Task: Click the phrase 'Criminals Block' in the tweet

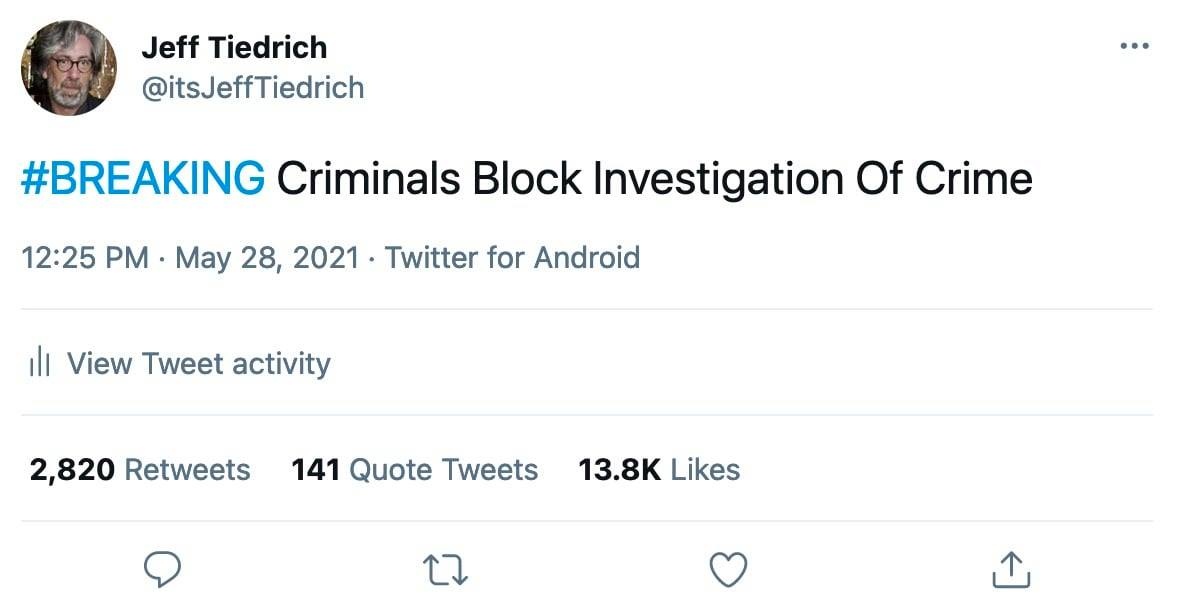Action: tap(428, 179)
